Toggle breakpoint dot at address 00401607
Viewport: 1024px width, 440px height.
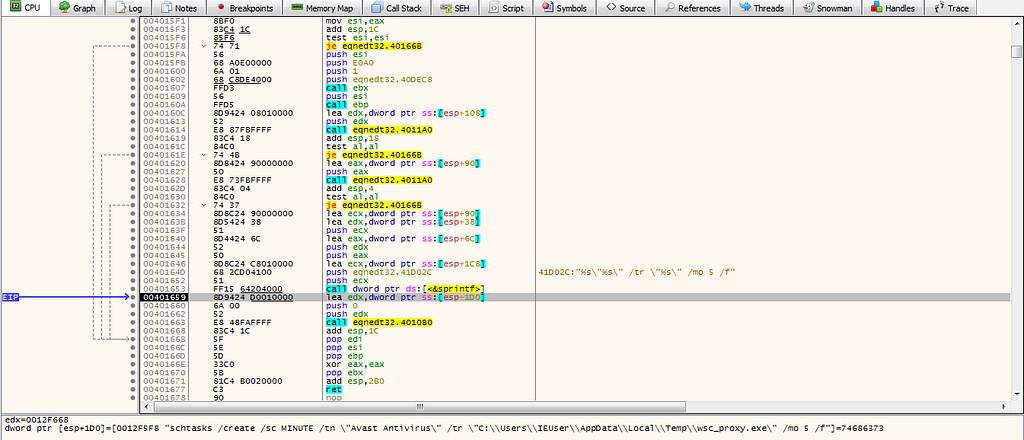[x=133, y=88]
